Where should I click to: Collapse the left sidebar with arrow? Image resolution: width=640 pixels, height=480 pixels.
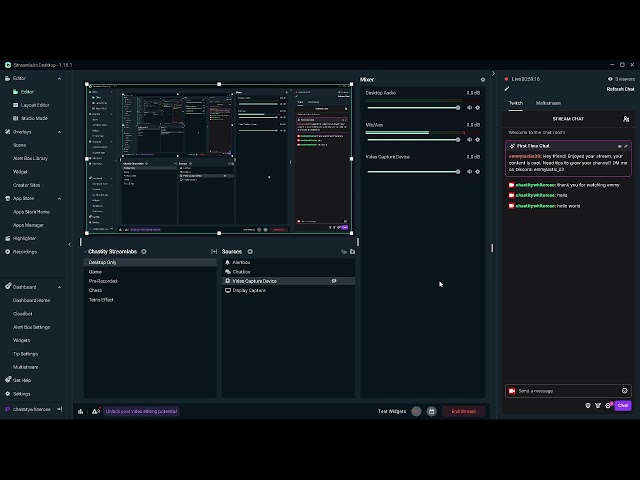pyautogui.click(x=69, y=244)
